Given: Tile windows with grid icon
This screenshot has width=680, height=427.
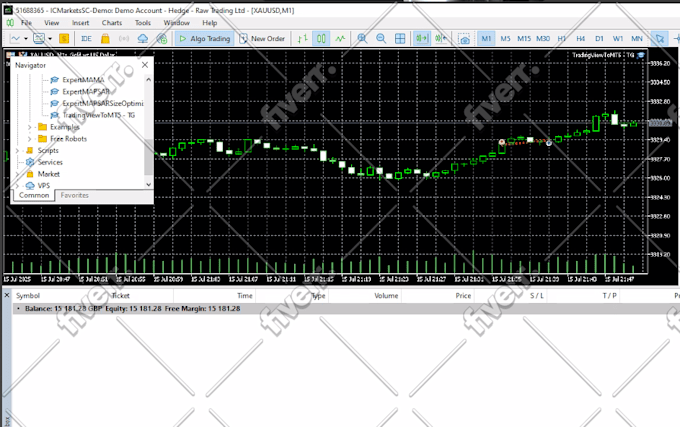Looking at the screenshot, I should tap(400, 39).
